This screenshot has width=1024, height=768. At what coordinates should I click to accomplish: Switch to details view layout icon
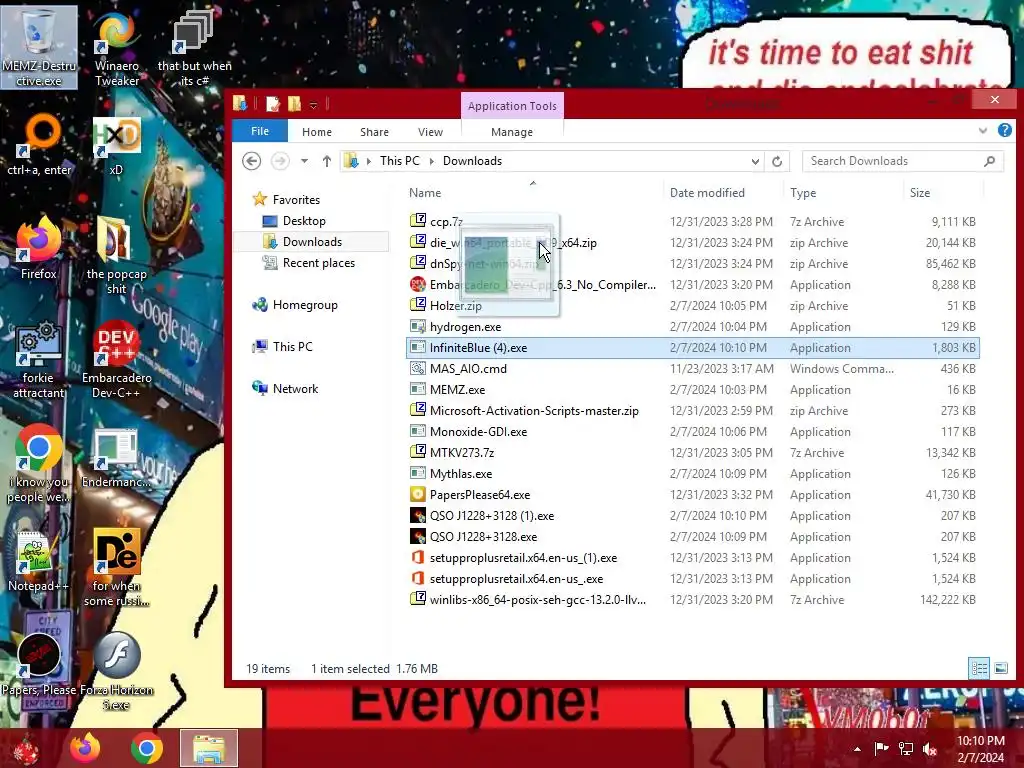(979, 668)
